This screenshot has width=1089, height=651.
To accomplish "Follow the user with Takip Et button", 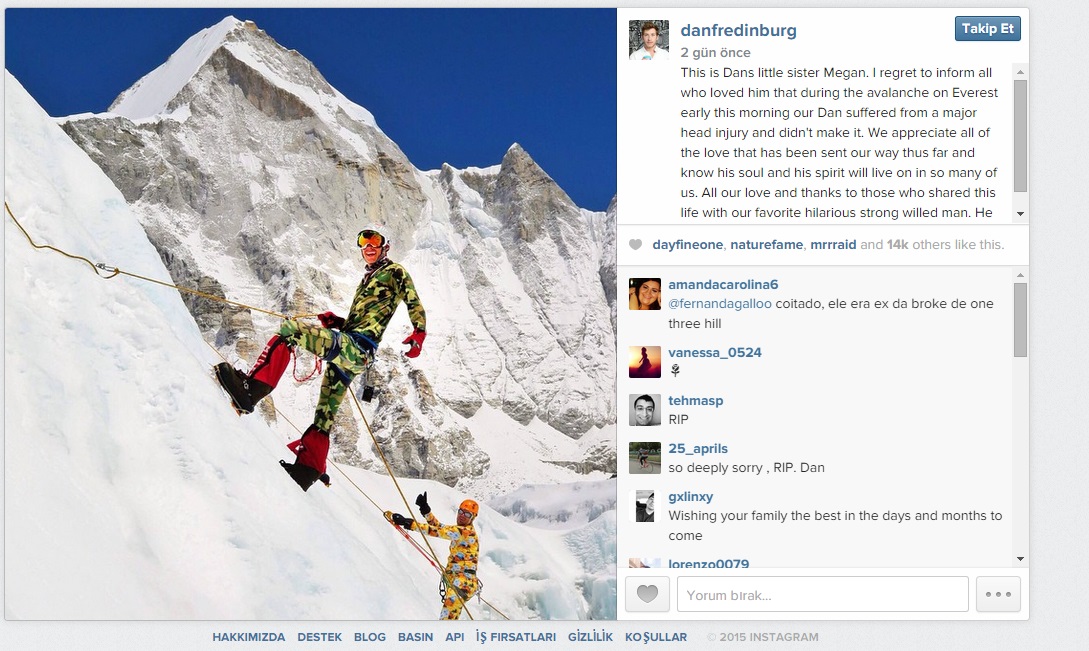I will pos(988,28).
